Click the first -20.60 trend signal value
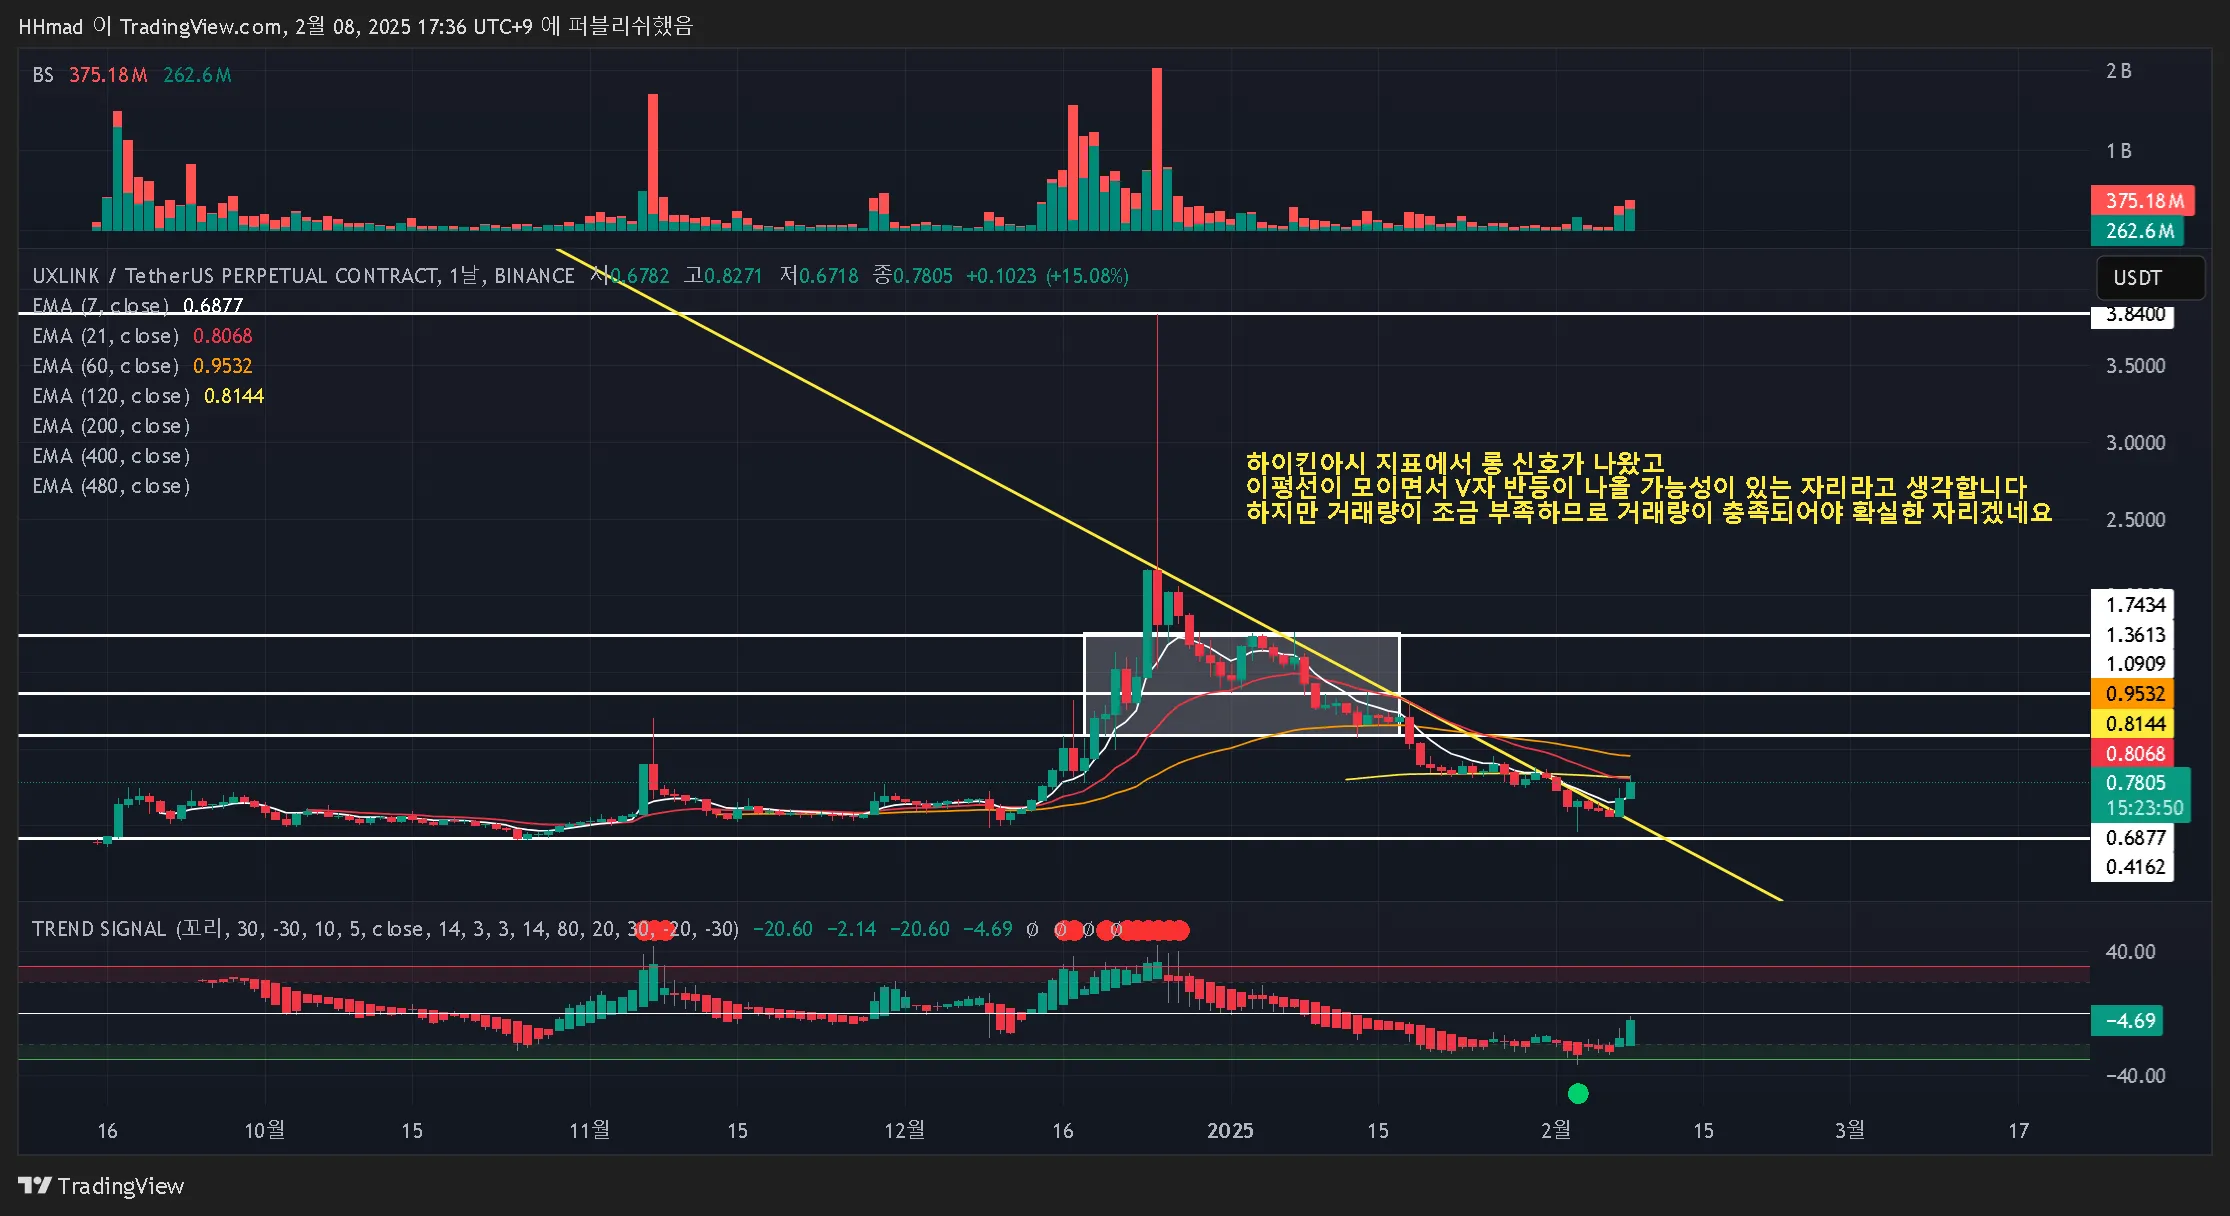This screenshot has width=2230, height=1216. [x=782, y=929]
